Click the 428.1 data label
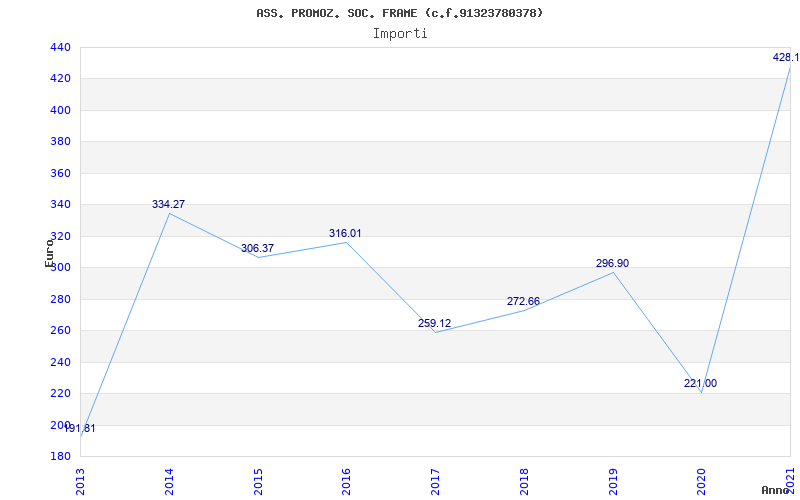Viewport: 800px width, 500px height. [786, 57]
